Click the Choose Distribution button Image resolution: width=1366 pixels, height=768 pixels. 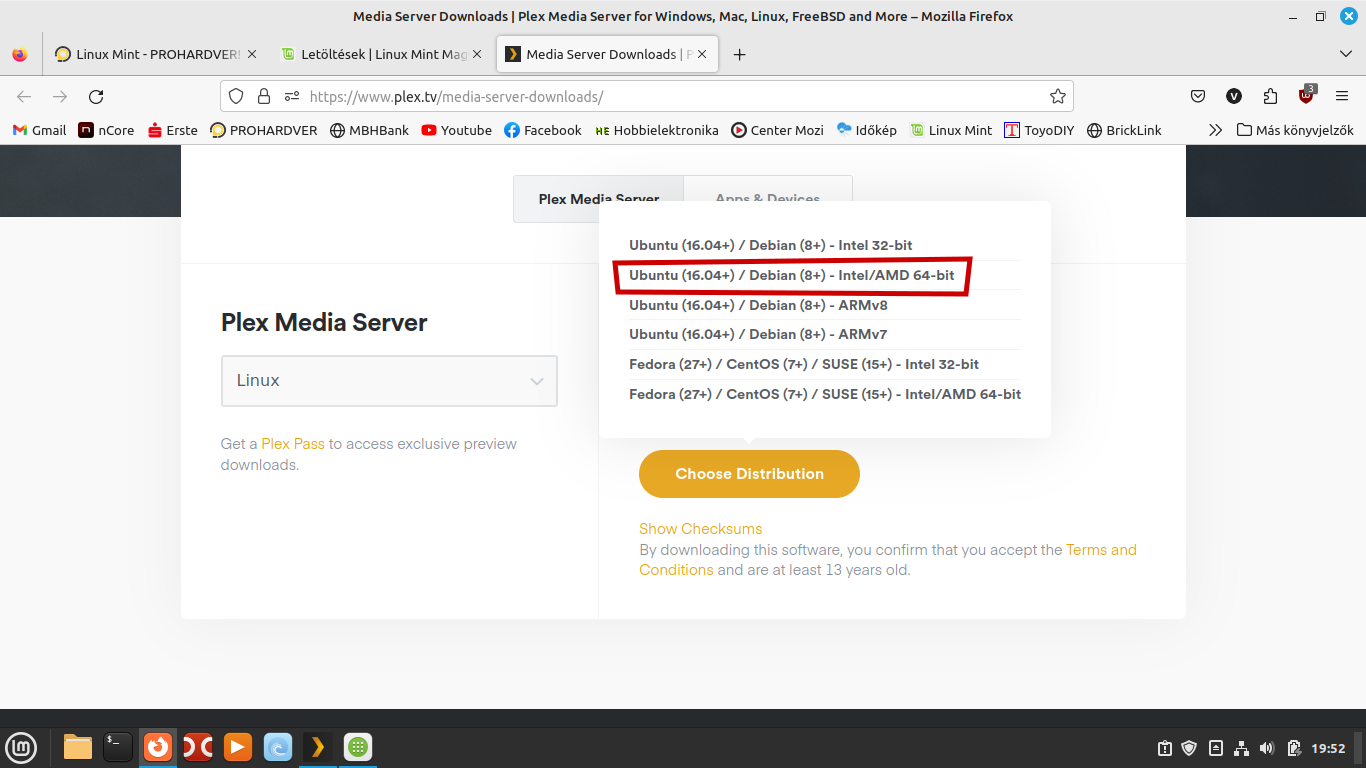[749, 474]
